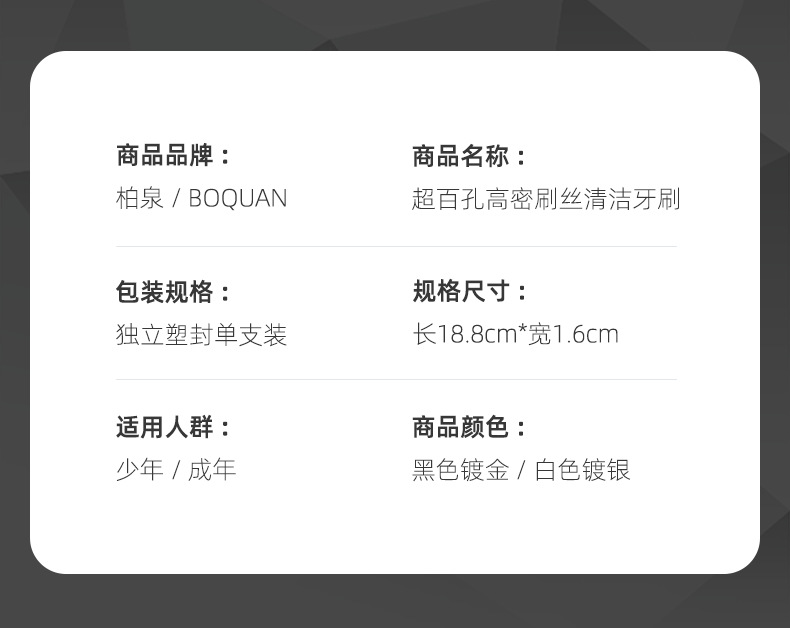Click the 商品名称 heading

(x=461, y=156)
